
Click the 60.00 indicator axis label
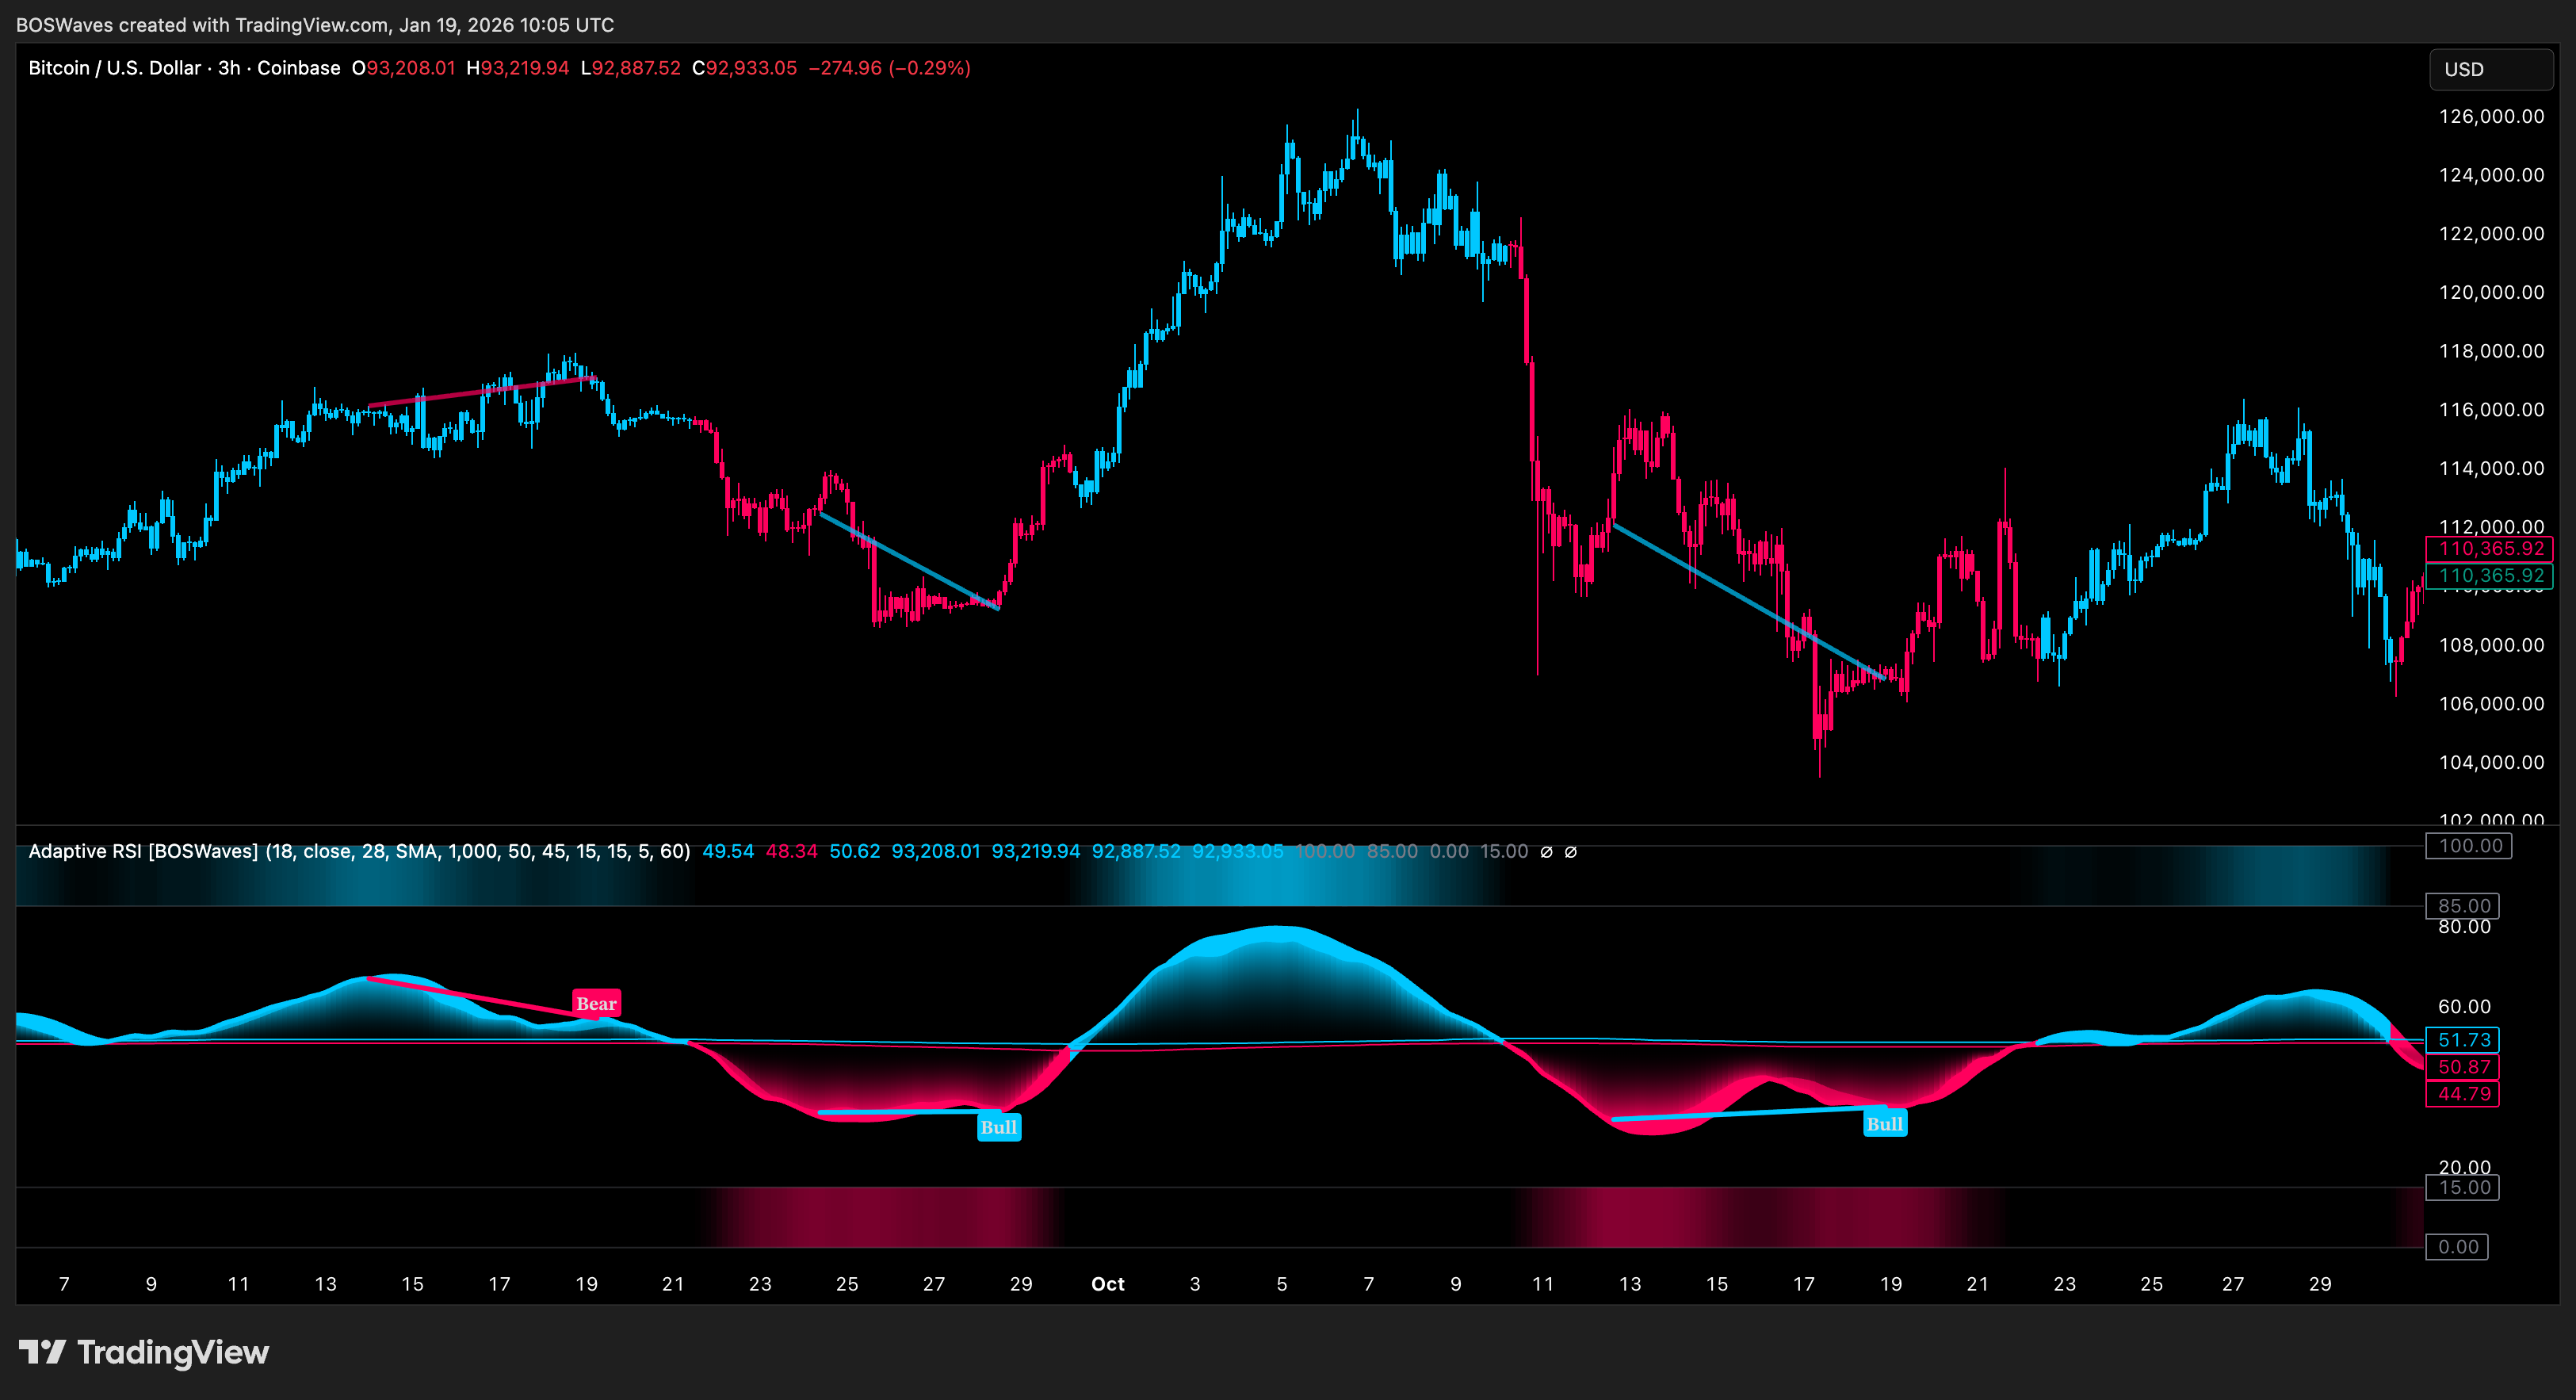point(2464,1006)
